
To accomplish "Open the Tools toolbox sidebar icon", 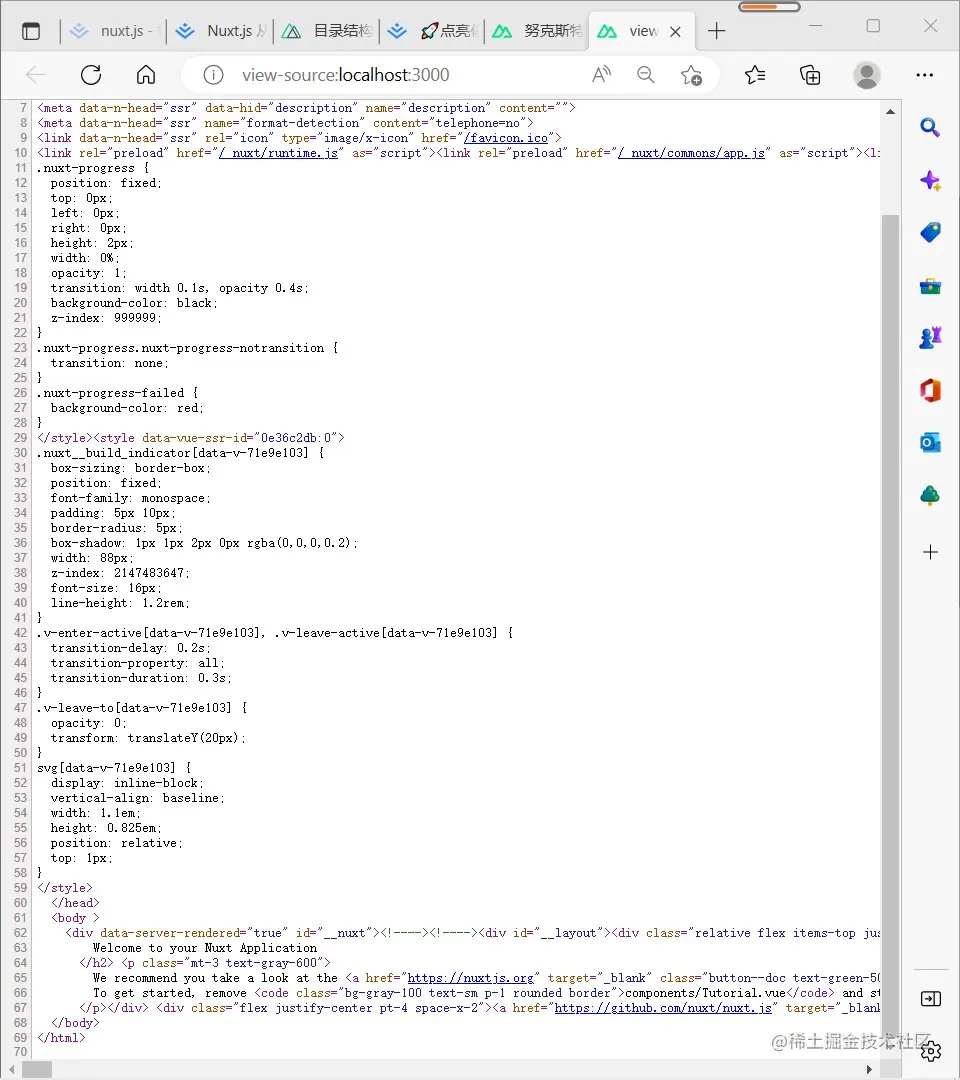I will tap(930, 285).
